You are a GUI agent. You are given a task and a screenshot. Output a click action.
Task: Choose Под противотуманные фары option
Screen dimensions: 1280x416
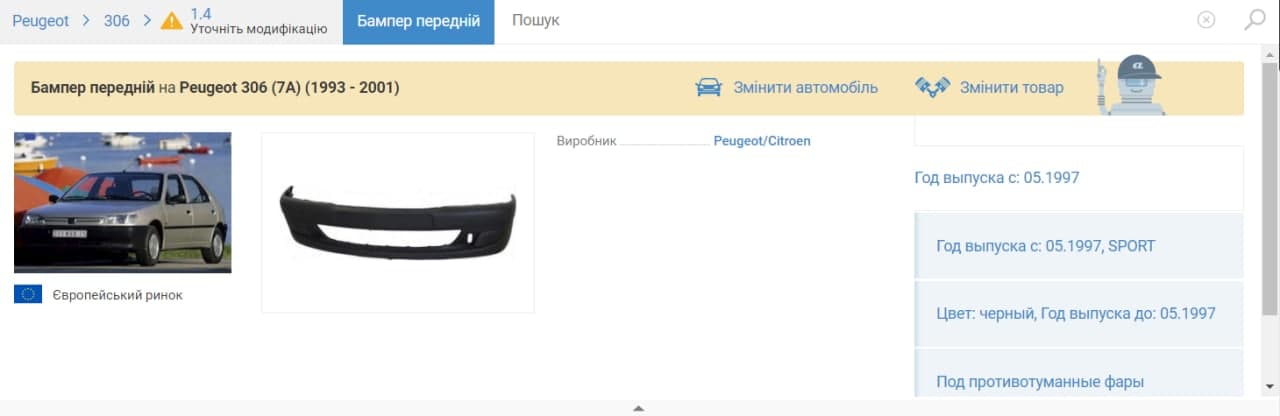point(1079,381)
